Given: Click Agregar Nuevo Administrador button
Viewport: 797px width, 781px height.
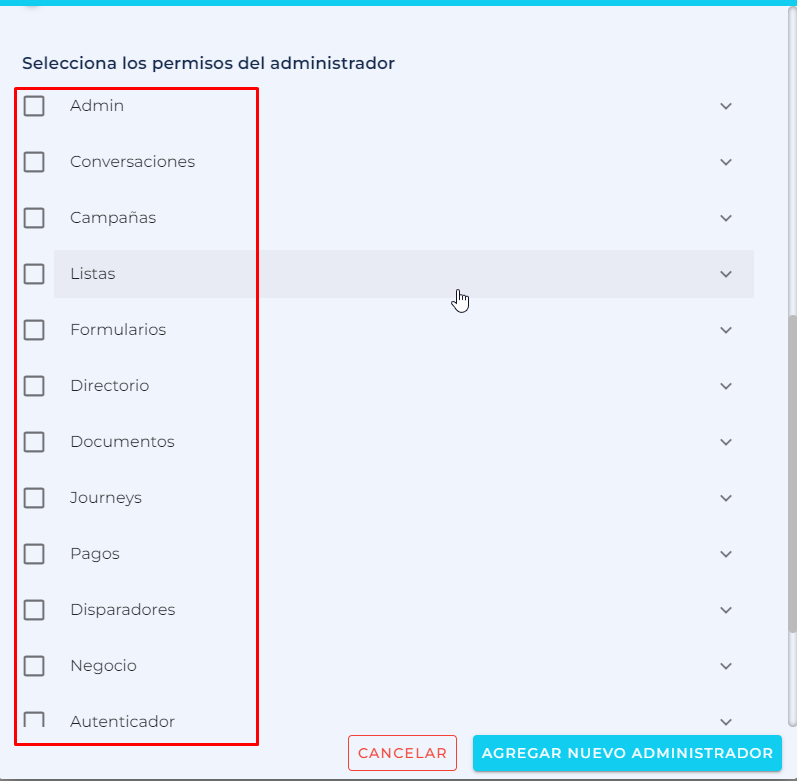Looking at the screenshot, I should [627, 753].
